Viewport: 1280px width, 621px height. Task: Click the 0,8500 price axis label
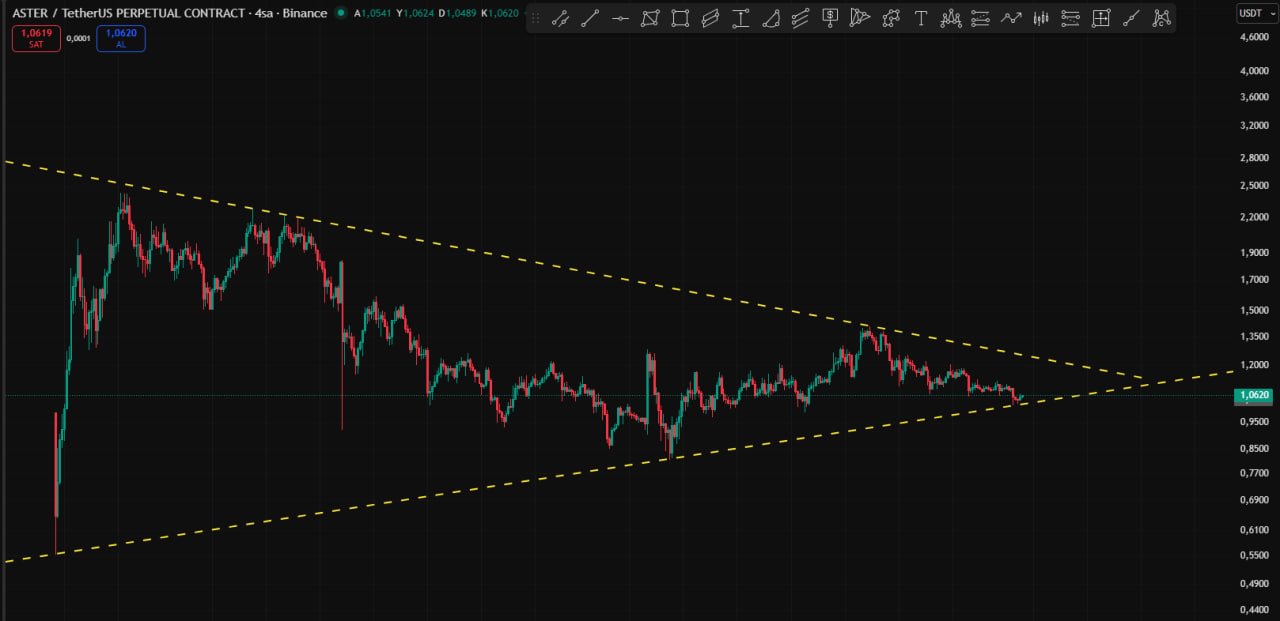pyautogui.click(x=1255, y=449)
